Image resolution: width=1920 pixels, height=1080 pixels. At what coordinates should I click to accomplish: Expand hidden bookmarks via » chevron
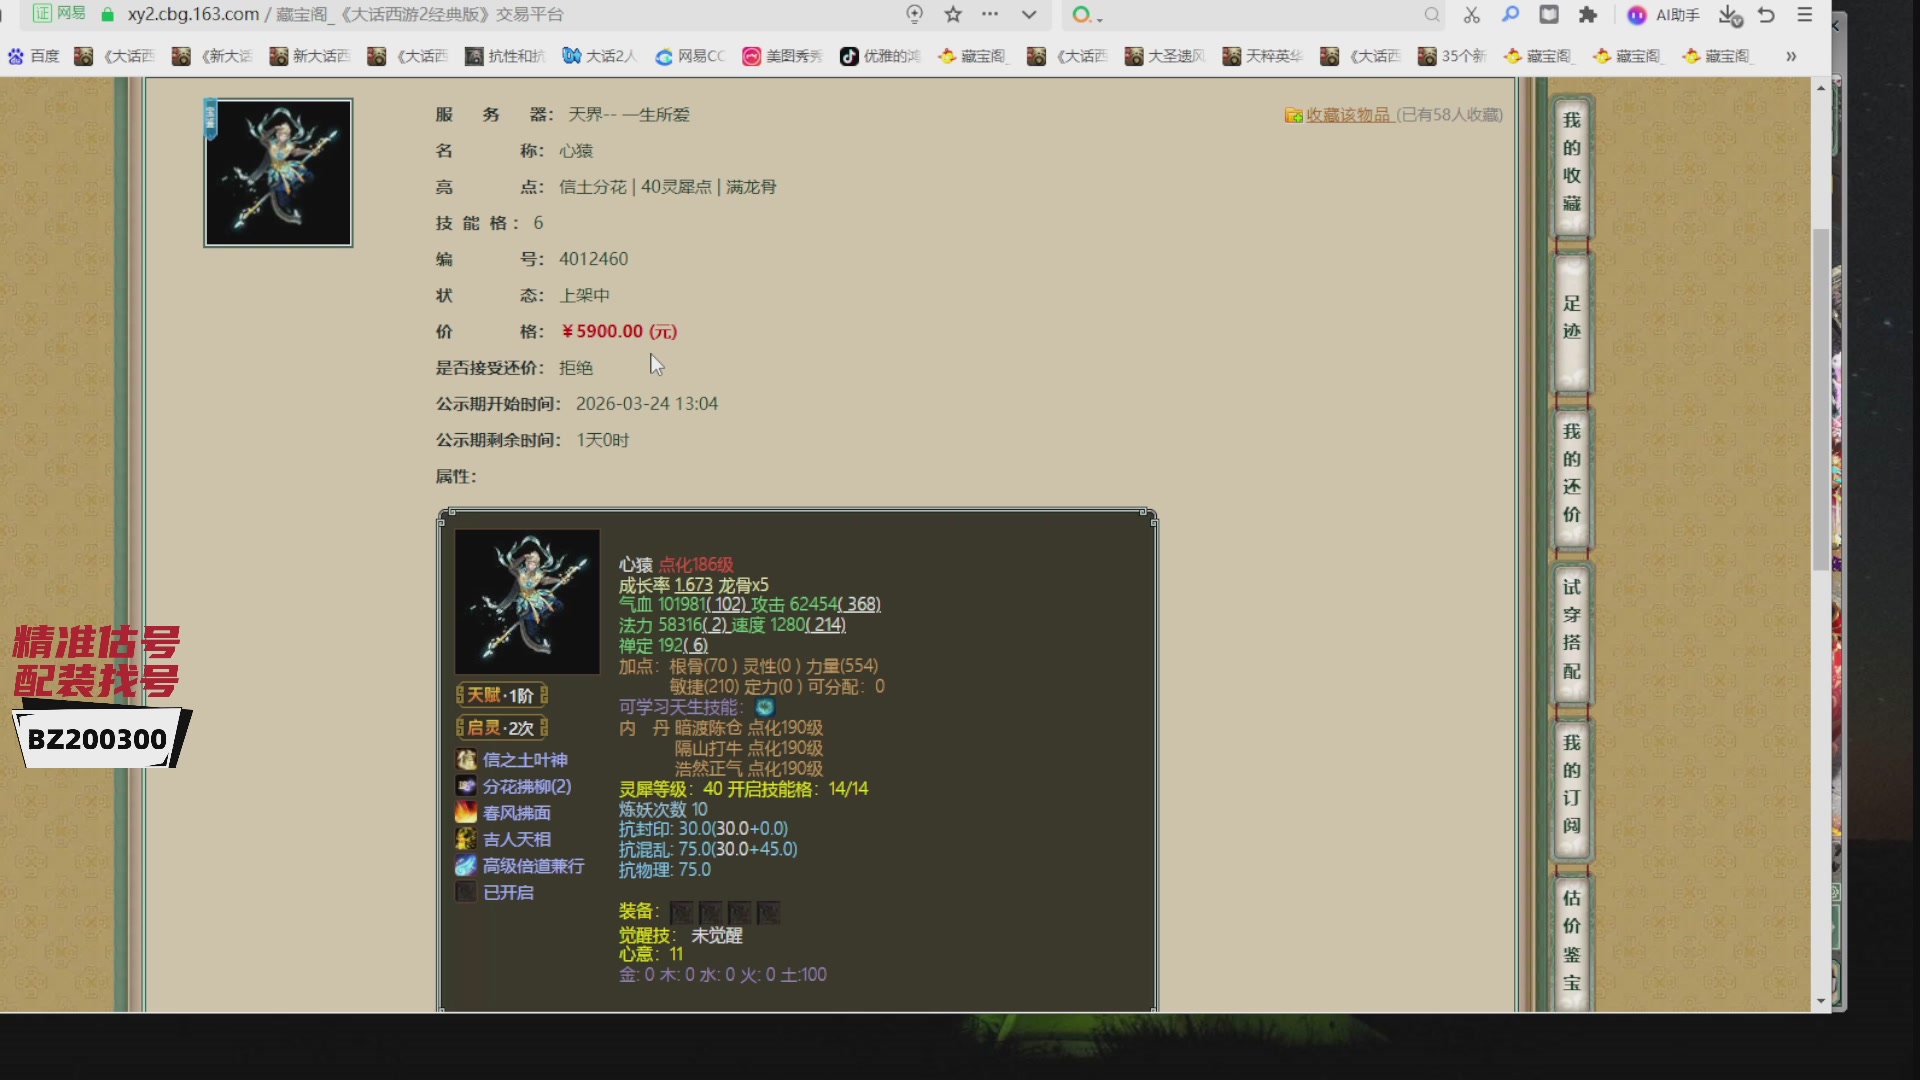click(1791, 57)
